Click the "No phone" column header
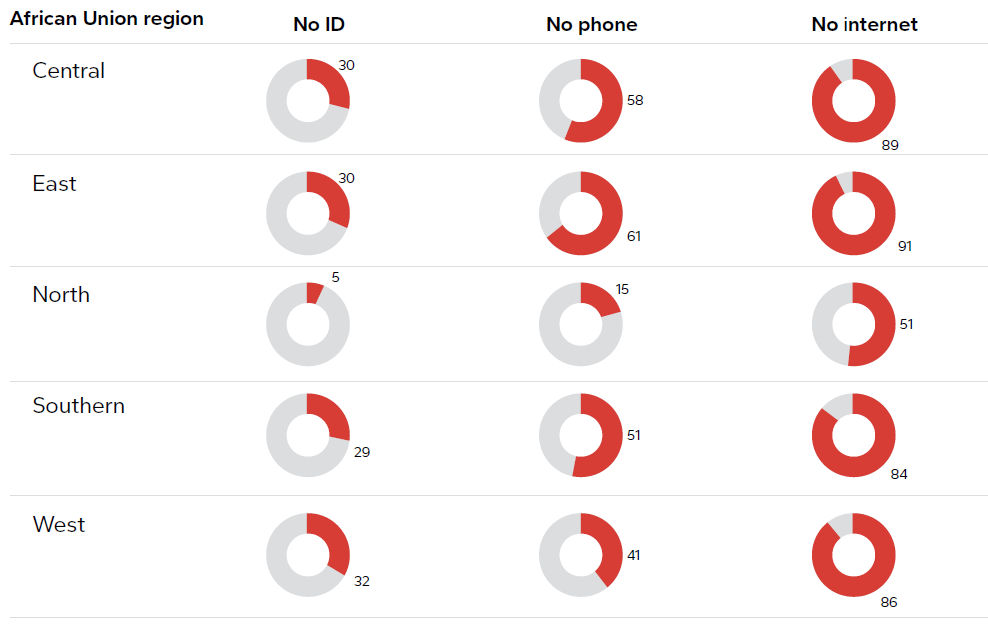 tap(591, 25)
